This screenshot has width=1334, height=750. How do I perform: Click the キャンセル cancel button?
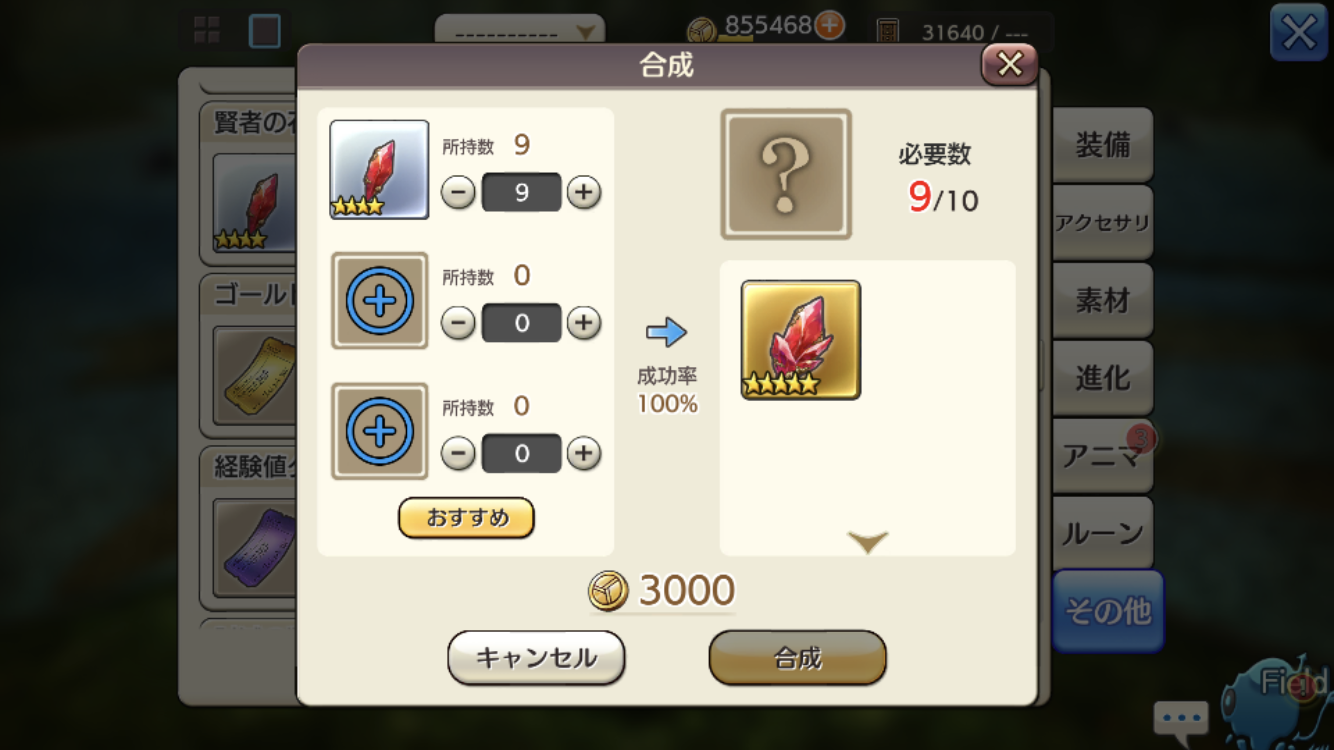(536, 658)
